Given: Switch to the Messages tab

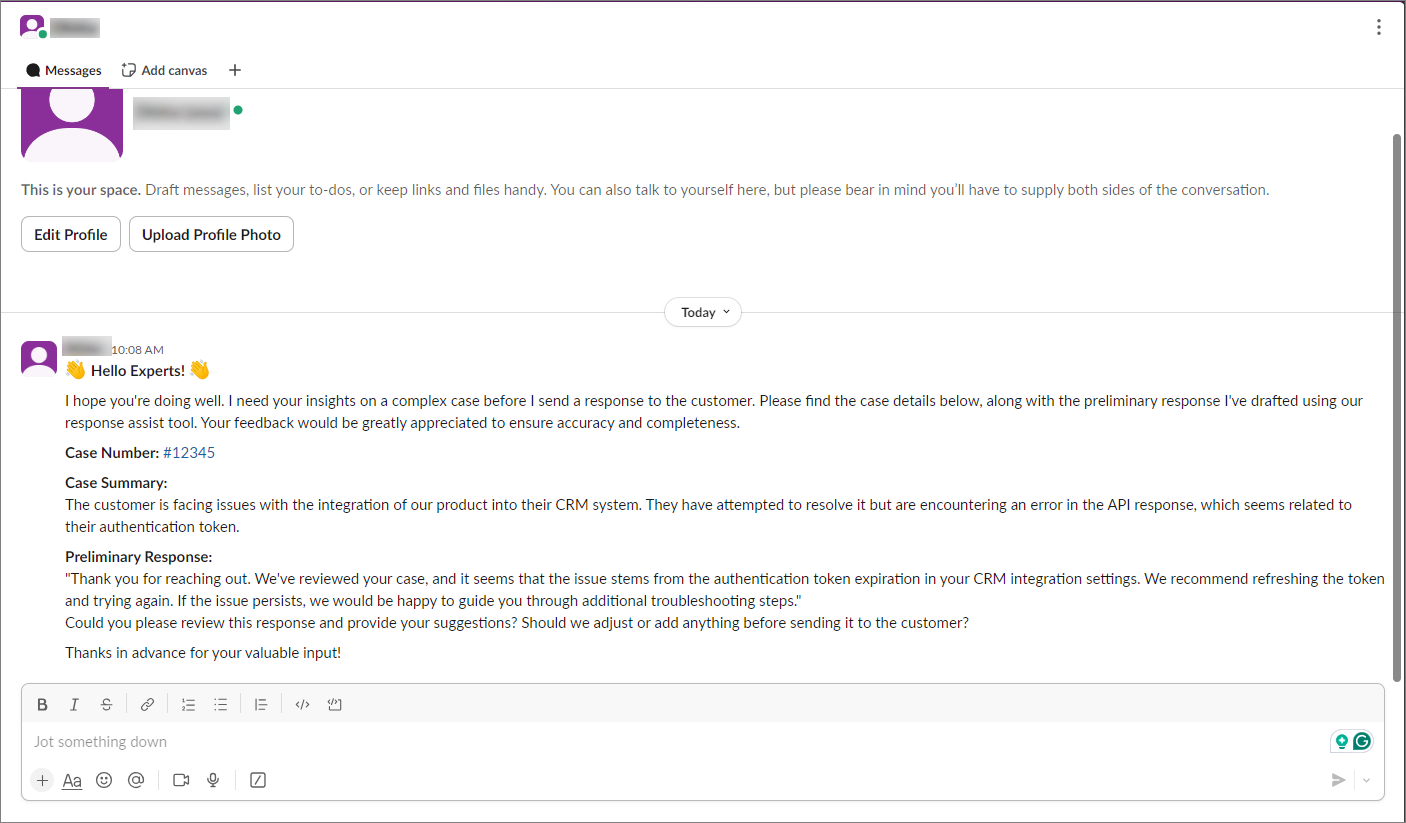Looking at the screenshot, I should 64,70.
